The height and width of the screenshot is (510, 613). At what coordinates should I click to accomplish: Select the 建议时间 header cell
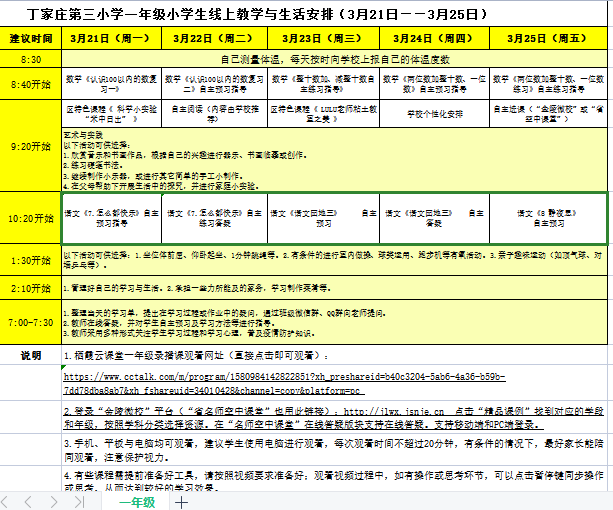(30, 38)
